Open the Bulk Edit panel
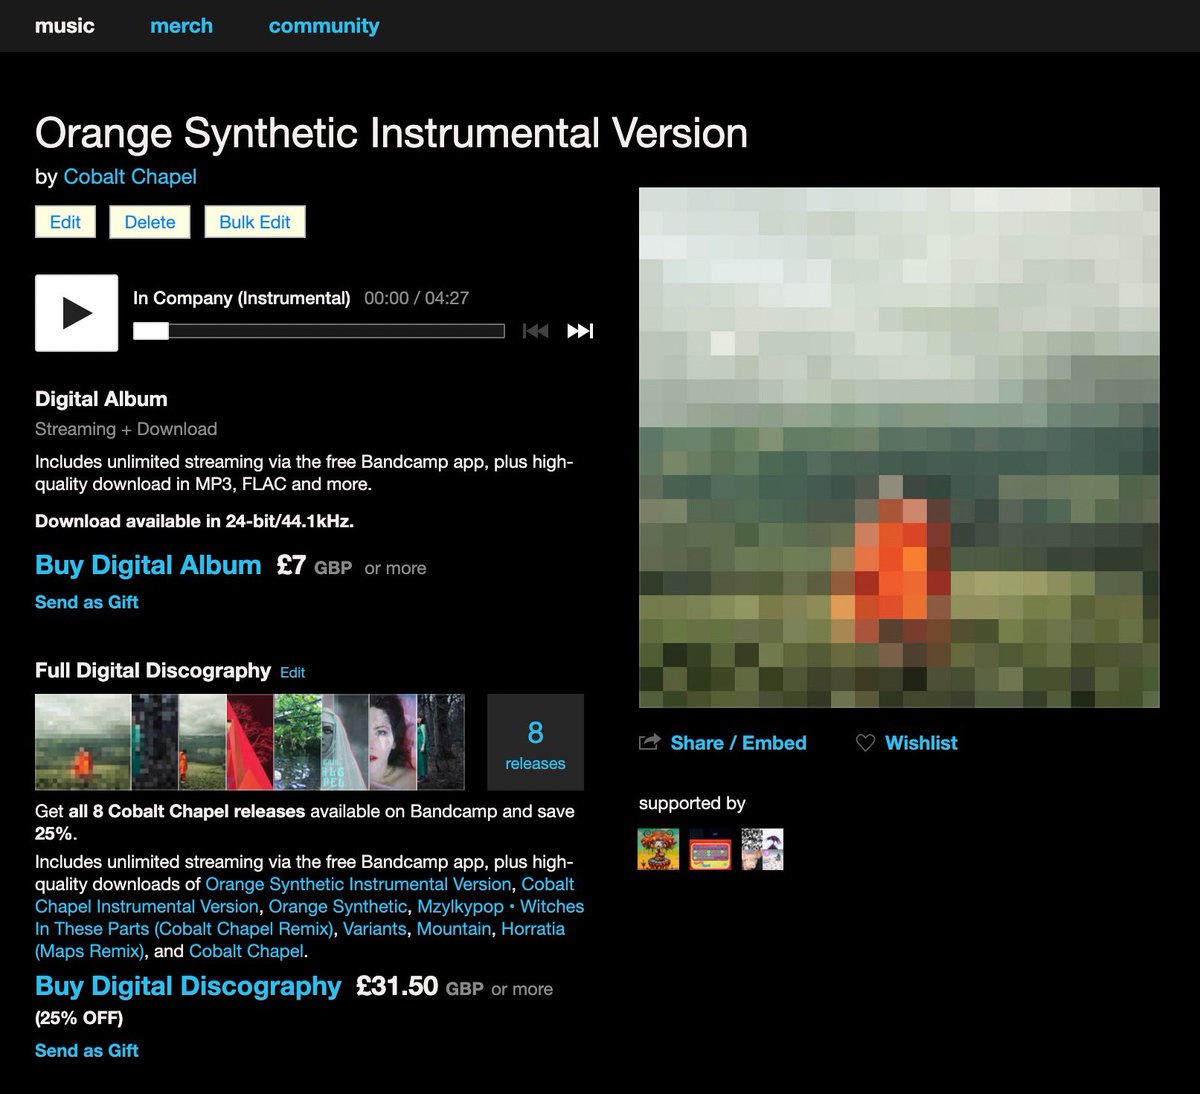Screen dimensions: 1200x1094 pyautogui.click(x=255, y=221)
